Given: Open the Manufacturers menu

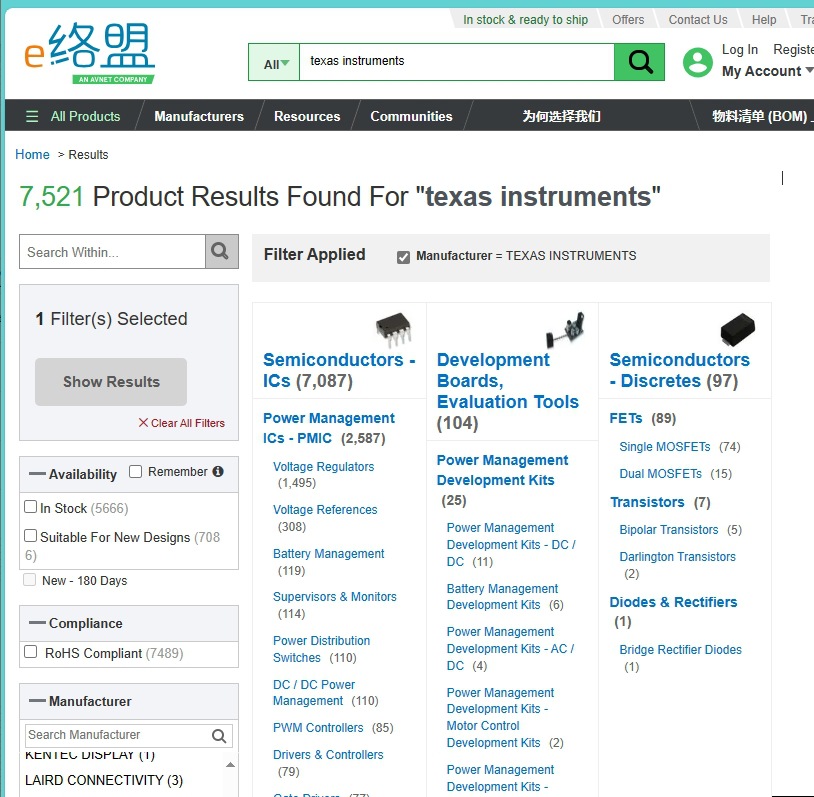Looking at the screenshot, I should pos(199,116).
